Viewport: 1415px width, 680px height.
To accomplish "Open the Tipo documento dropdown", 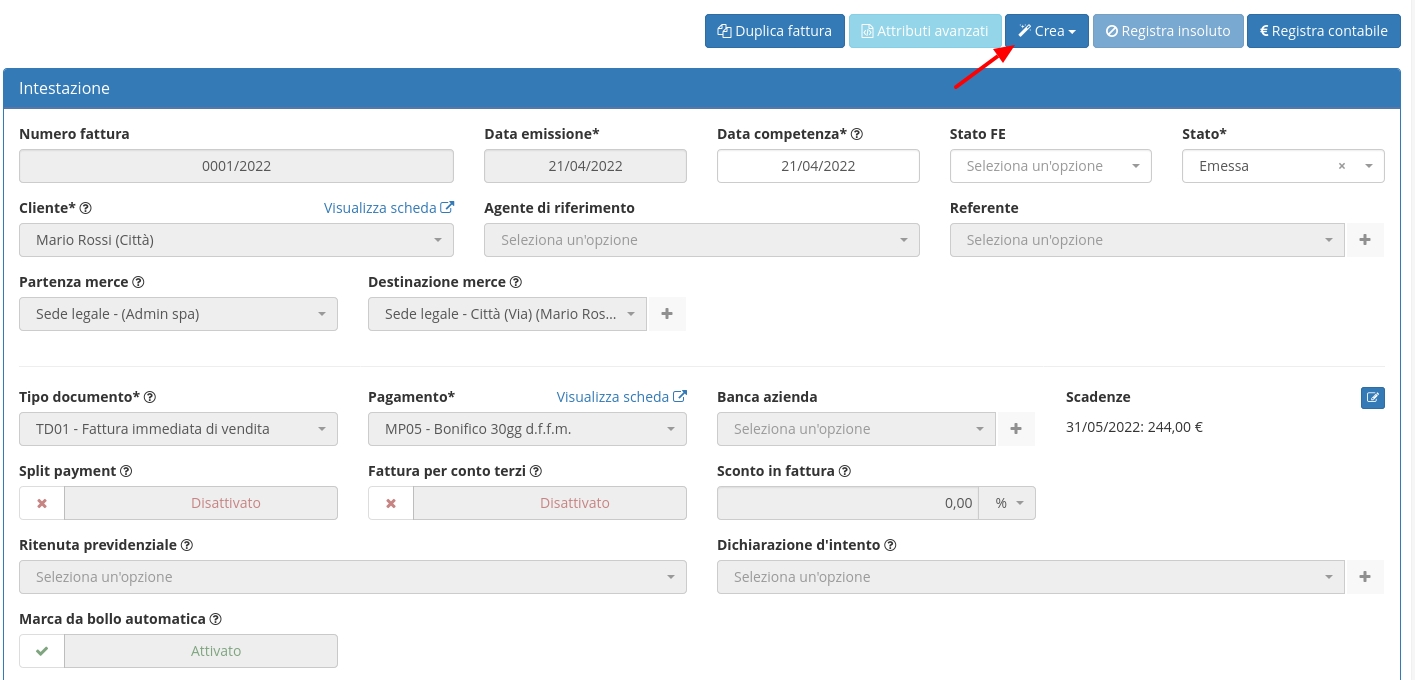I will [x=178, y=429].
